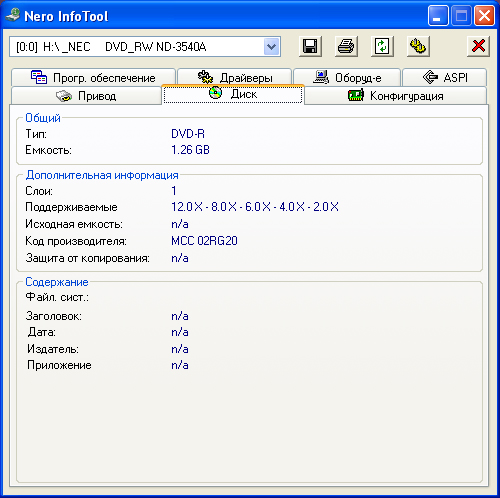Switch to the Прогр. обеспечение tab
500x498 pixels.
point(93,77)
